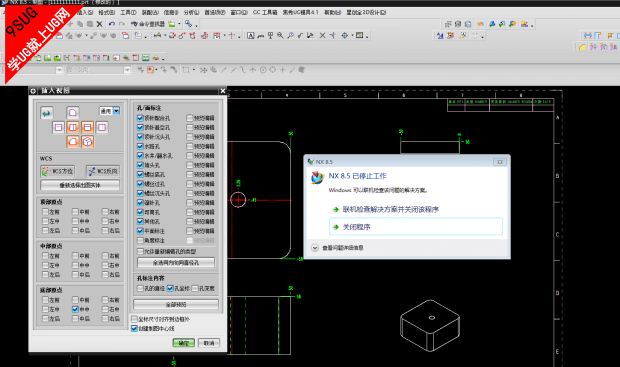Click the WCS方位 button
This screenshot has width=620, height=367.
[x=58, y=171]
